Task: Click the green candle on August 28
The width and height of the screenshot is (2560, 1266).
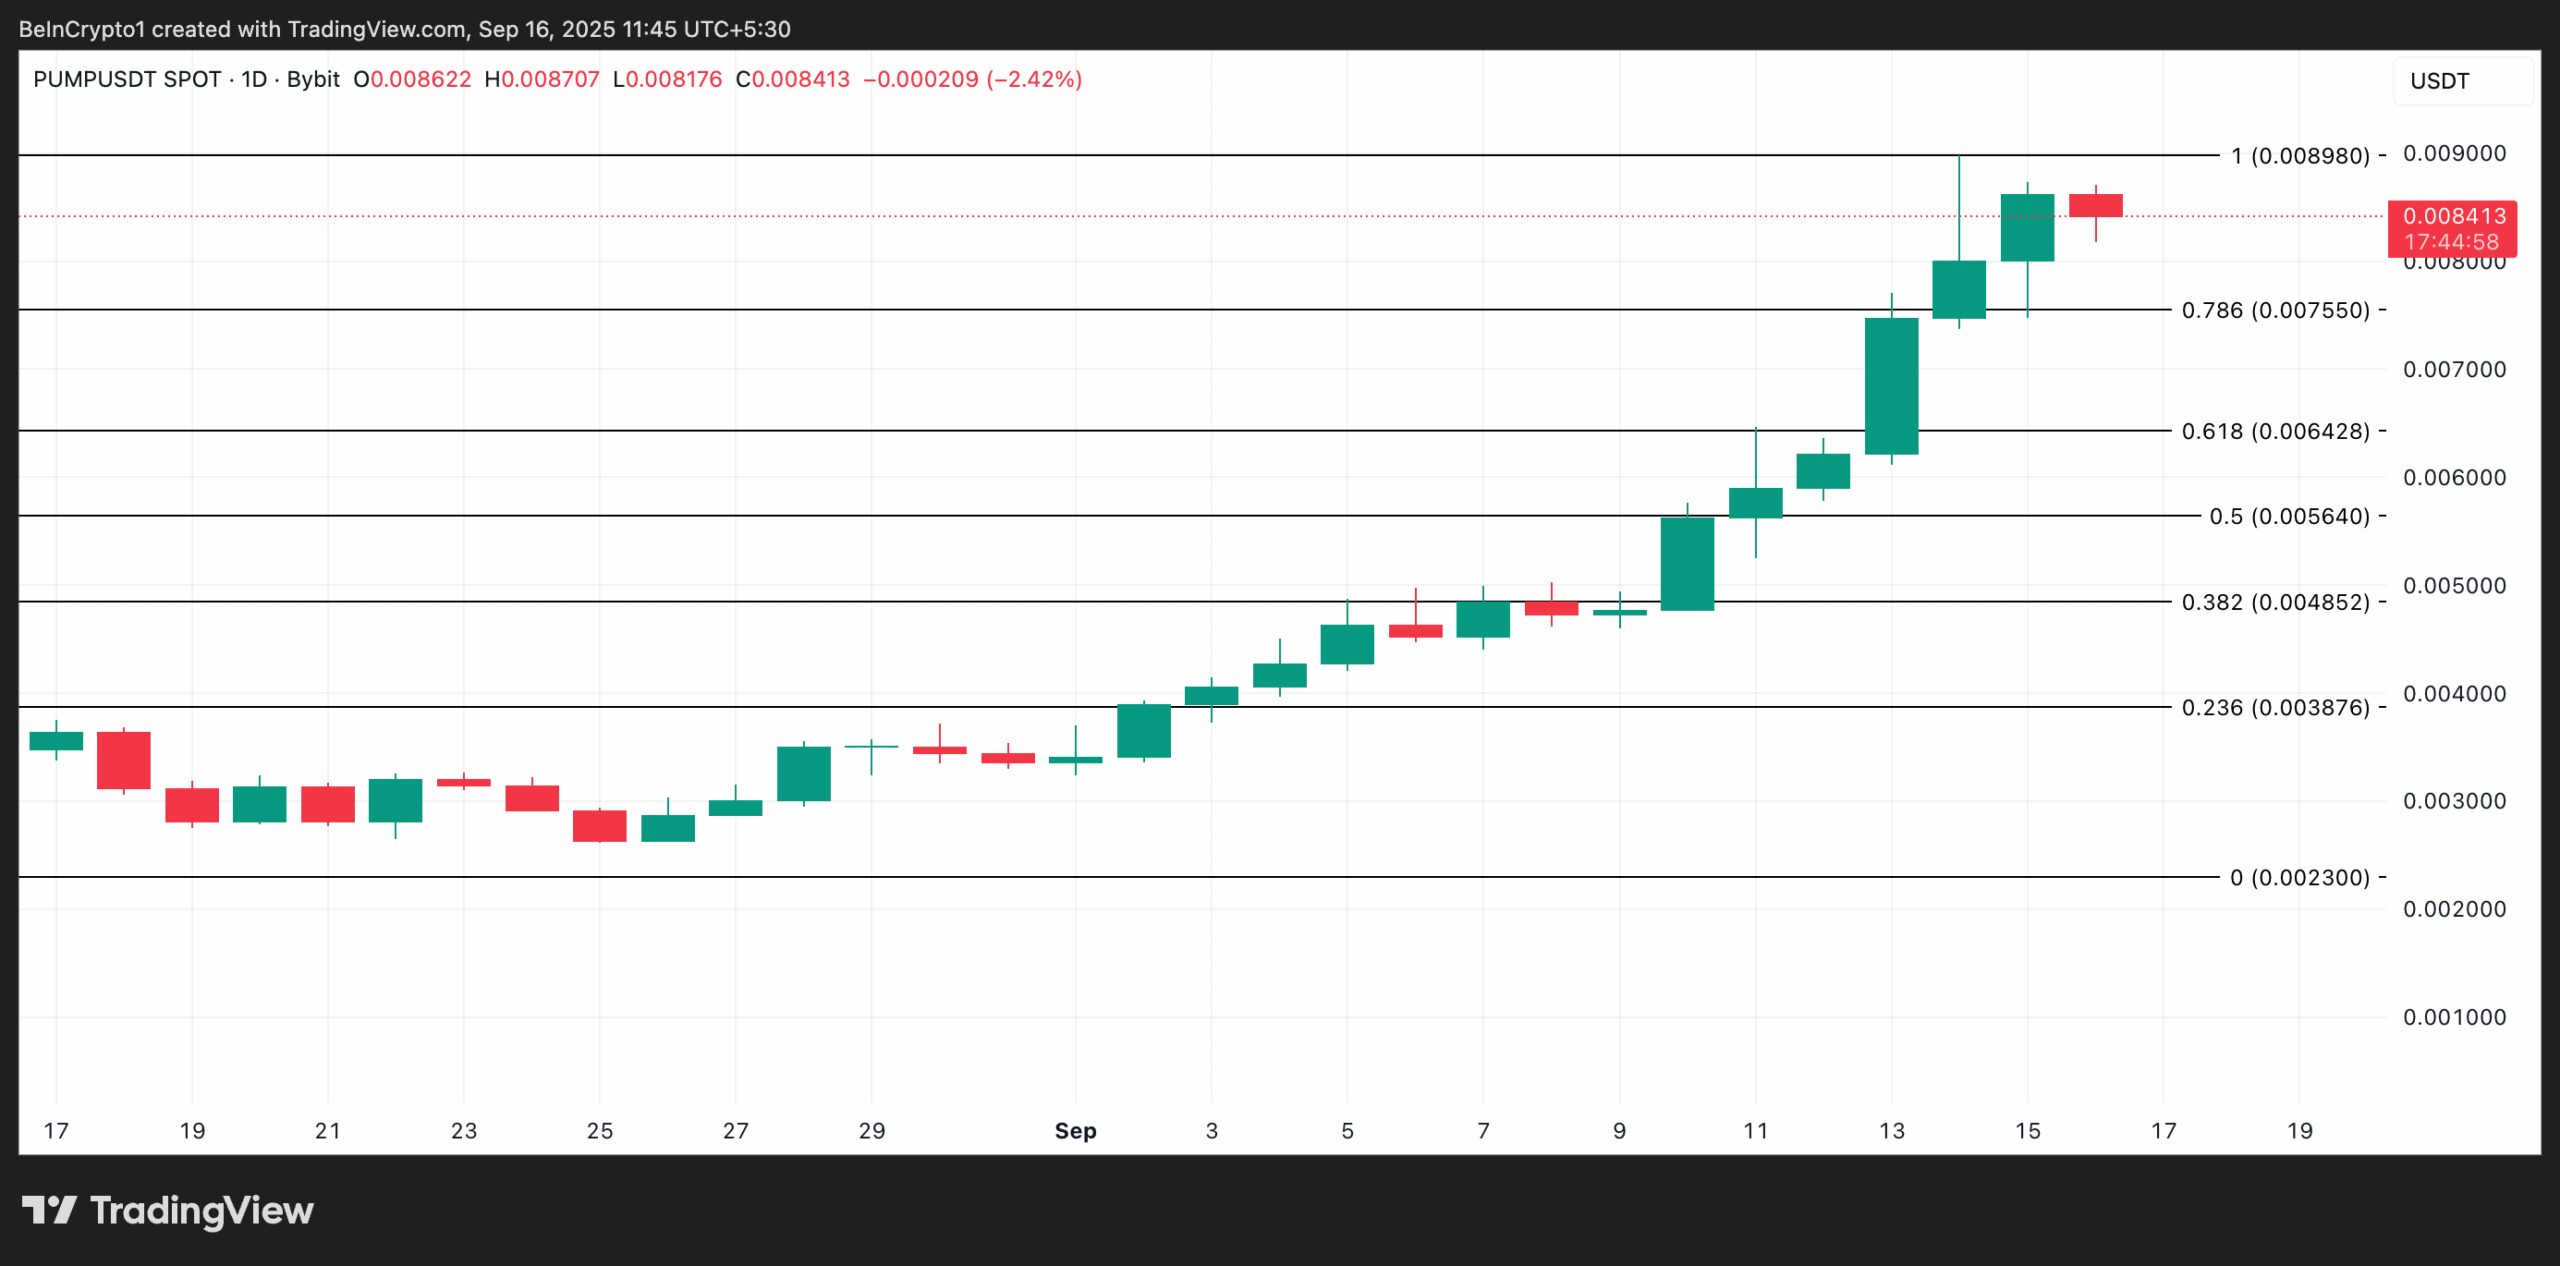Action: coord(804,773)
